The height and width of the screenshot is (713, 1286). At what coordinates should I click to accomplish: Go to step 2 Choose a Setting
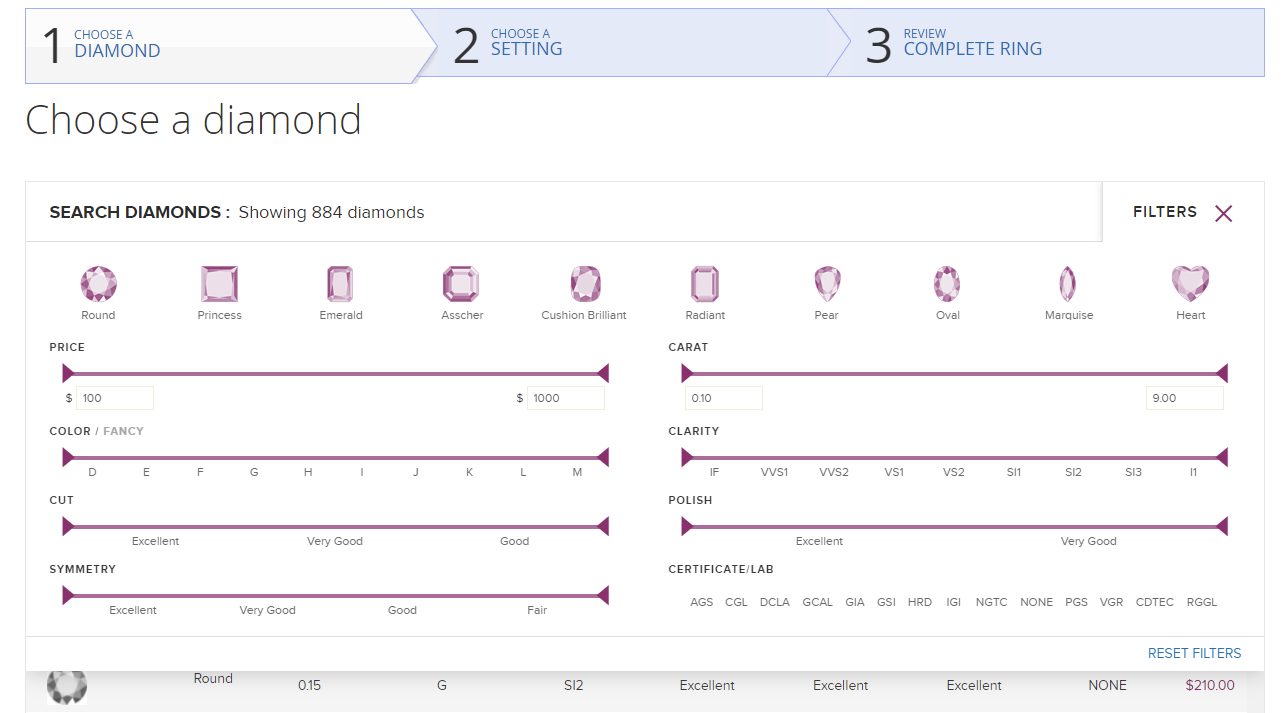[526, 43]
